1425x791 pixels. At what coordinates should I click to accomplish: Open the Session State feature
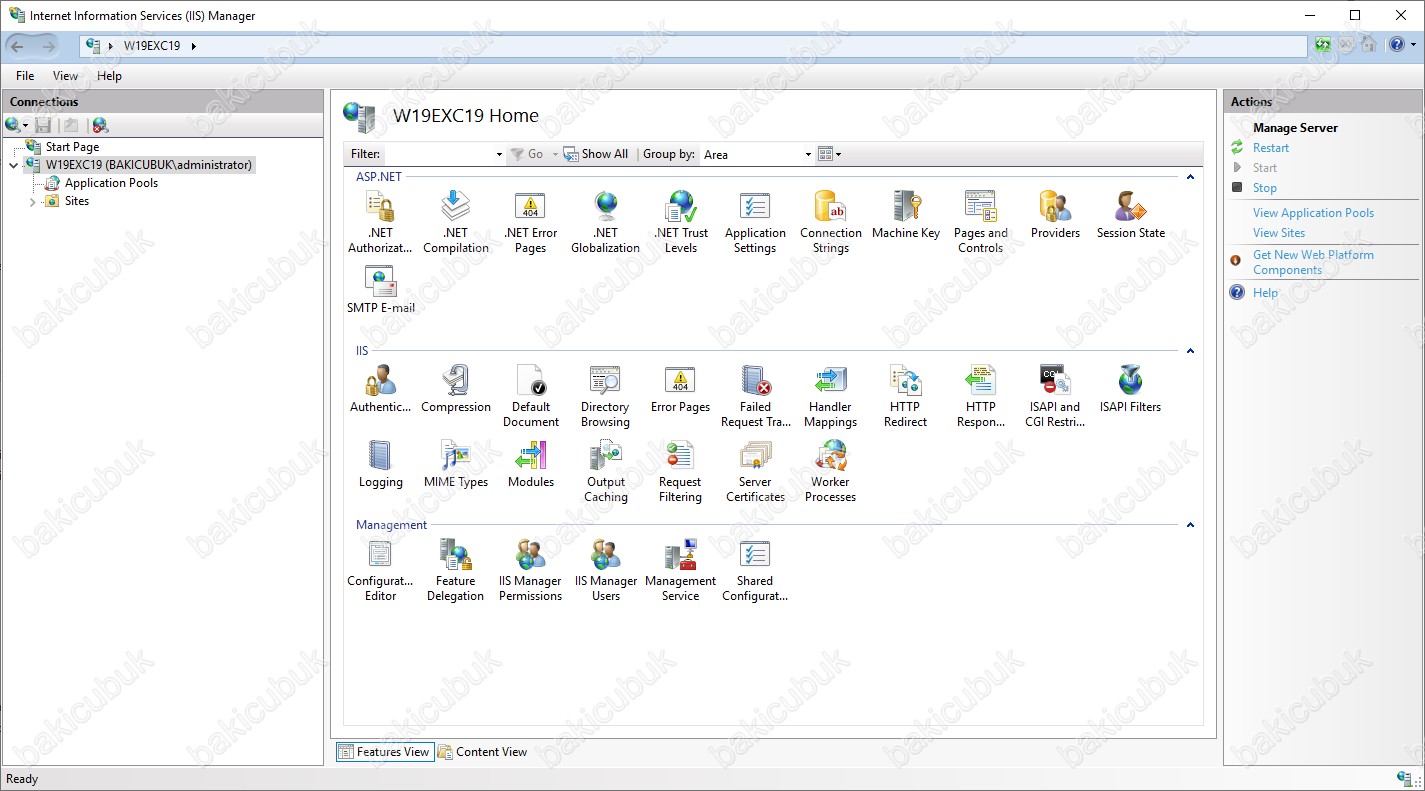tap(1130, 215)
